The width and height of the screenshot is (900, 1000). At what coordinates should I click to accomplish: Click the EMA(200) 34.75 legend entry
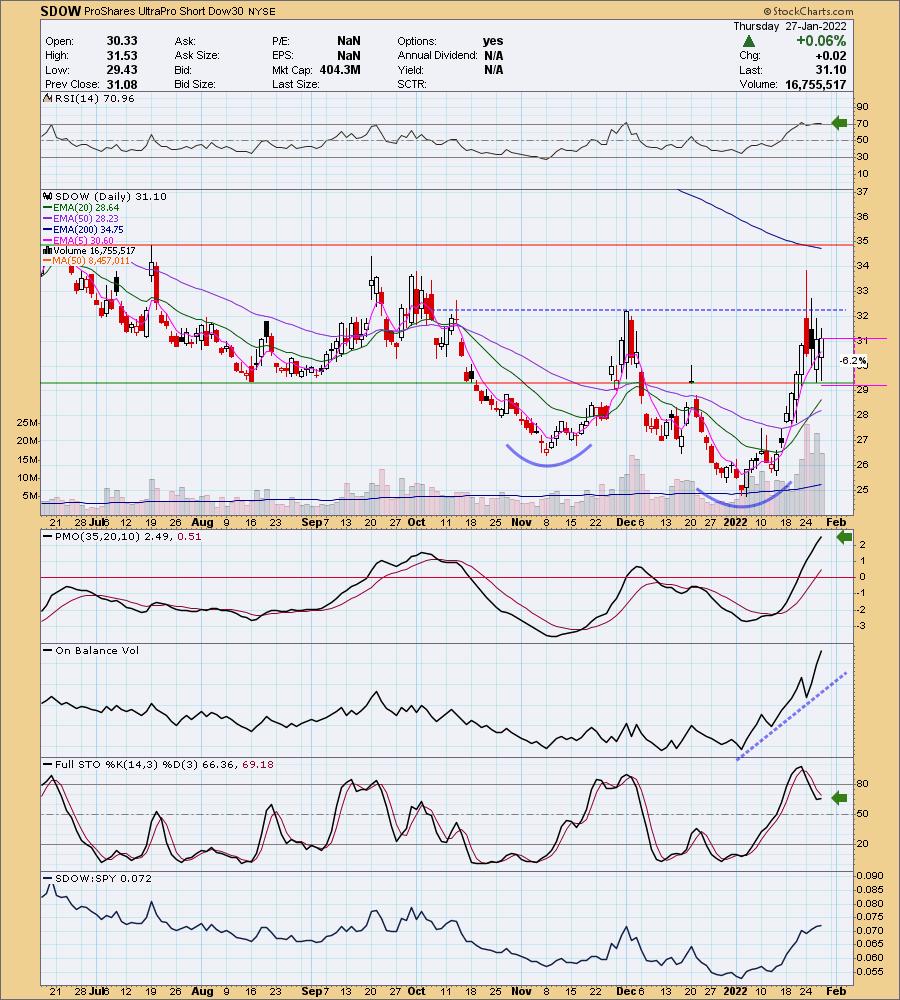(x=89, y=229)
